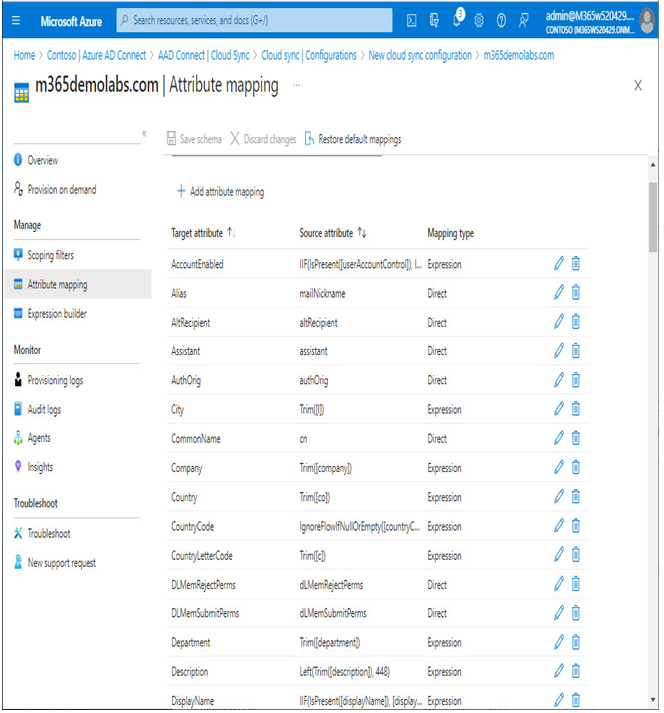
Task: Click the Trim([company]) source expression
Action: (325, 468)
